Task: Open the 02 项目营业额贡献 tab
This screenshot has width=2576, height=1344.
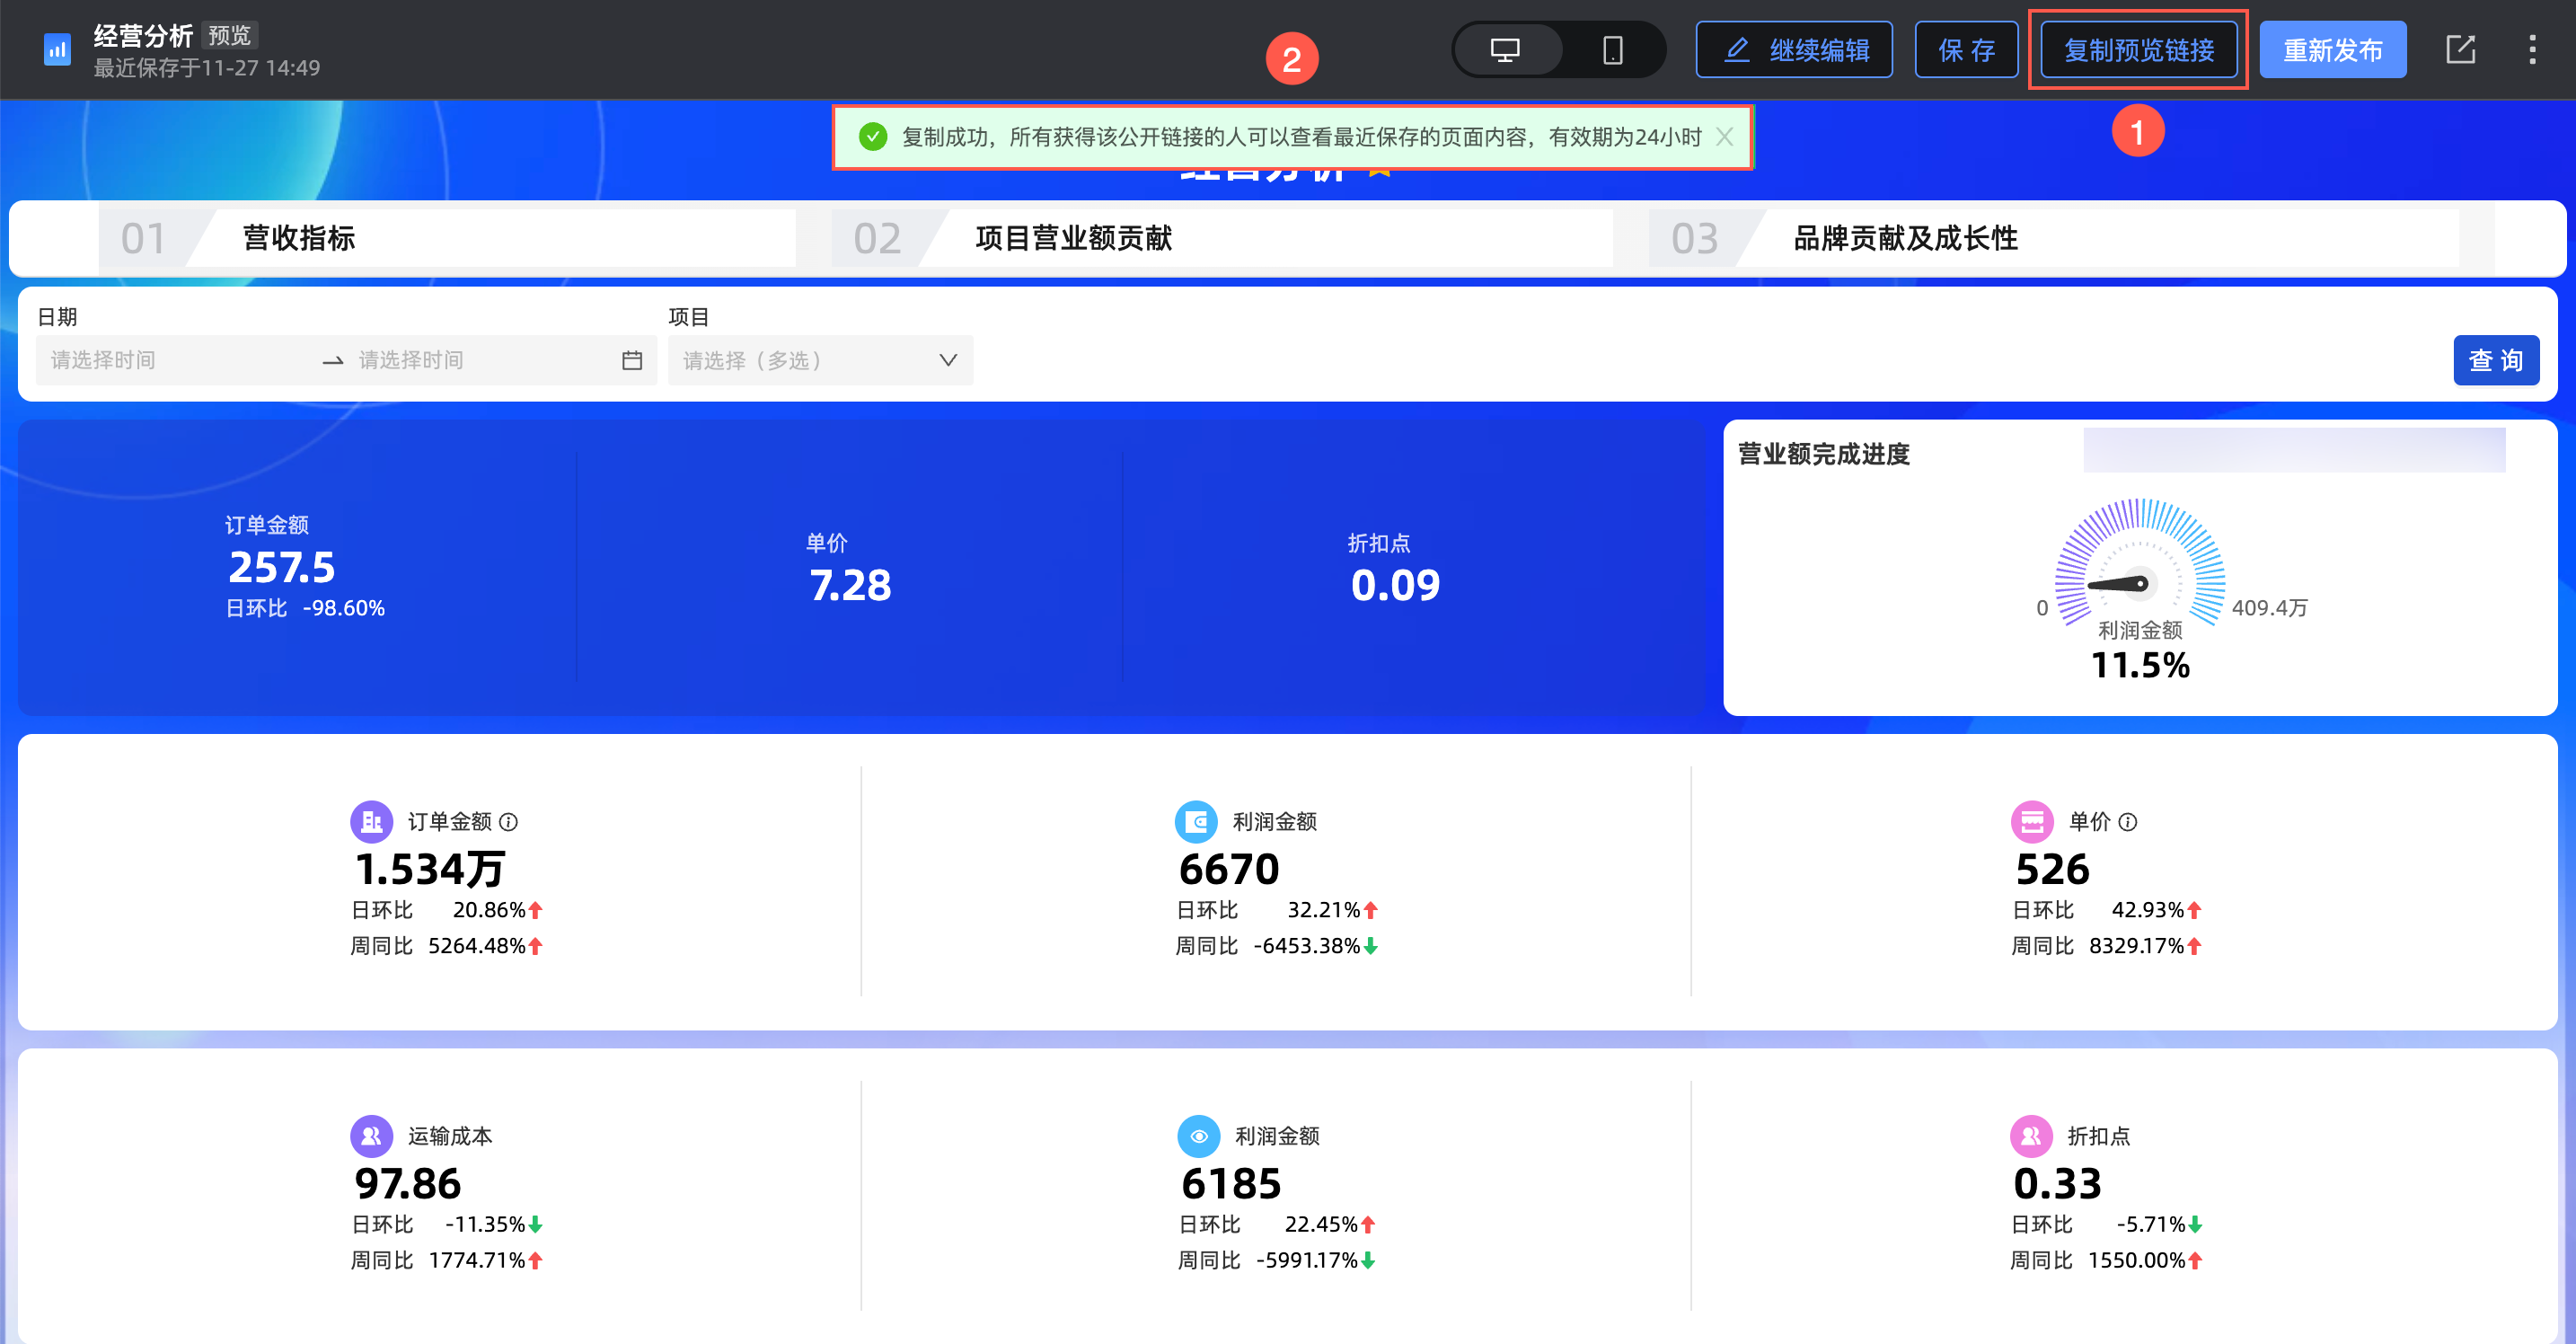Action: click(x=1221, y=238)
